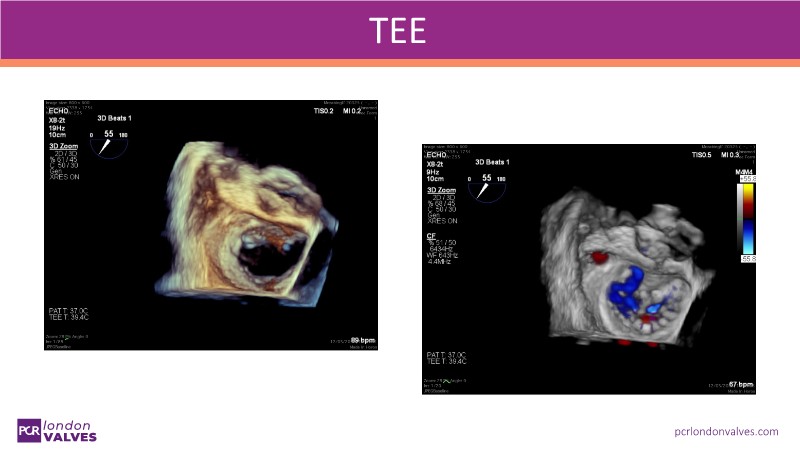The width and height of the screenshot is (800, 450).
Task: Open the pcrlondonvalves.com link
Action: [724, 430]
